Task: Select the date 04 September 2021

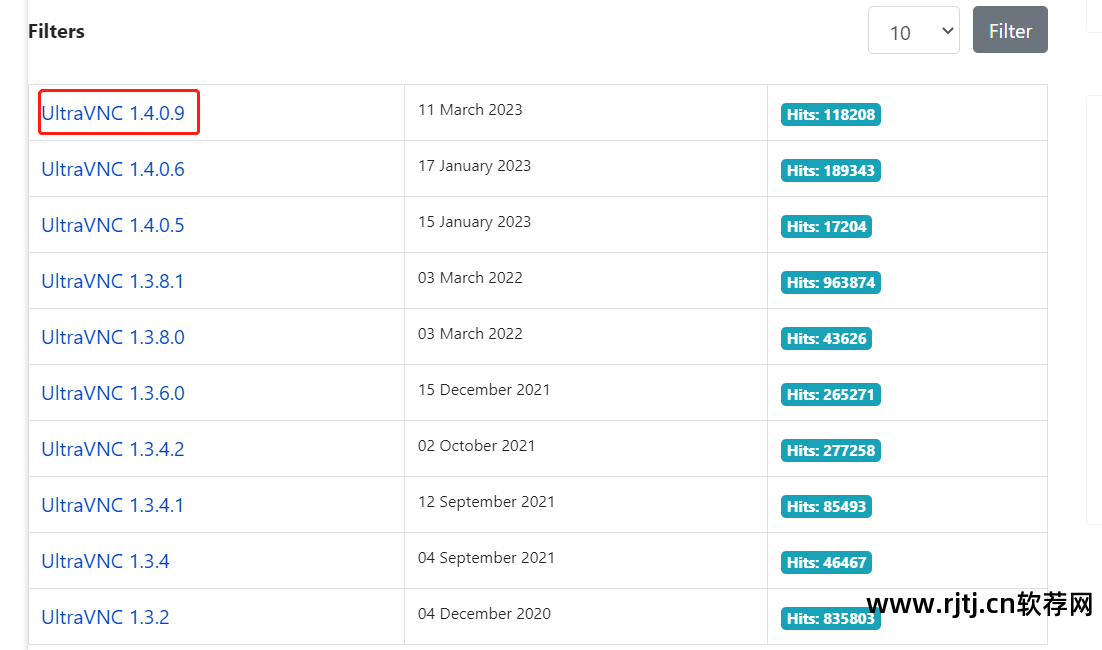Action: [486, 558]
